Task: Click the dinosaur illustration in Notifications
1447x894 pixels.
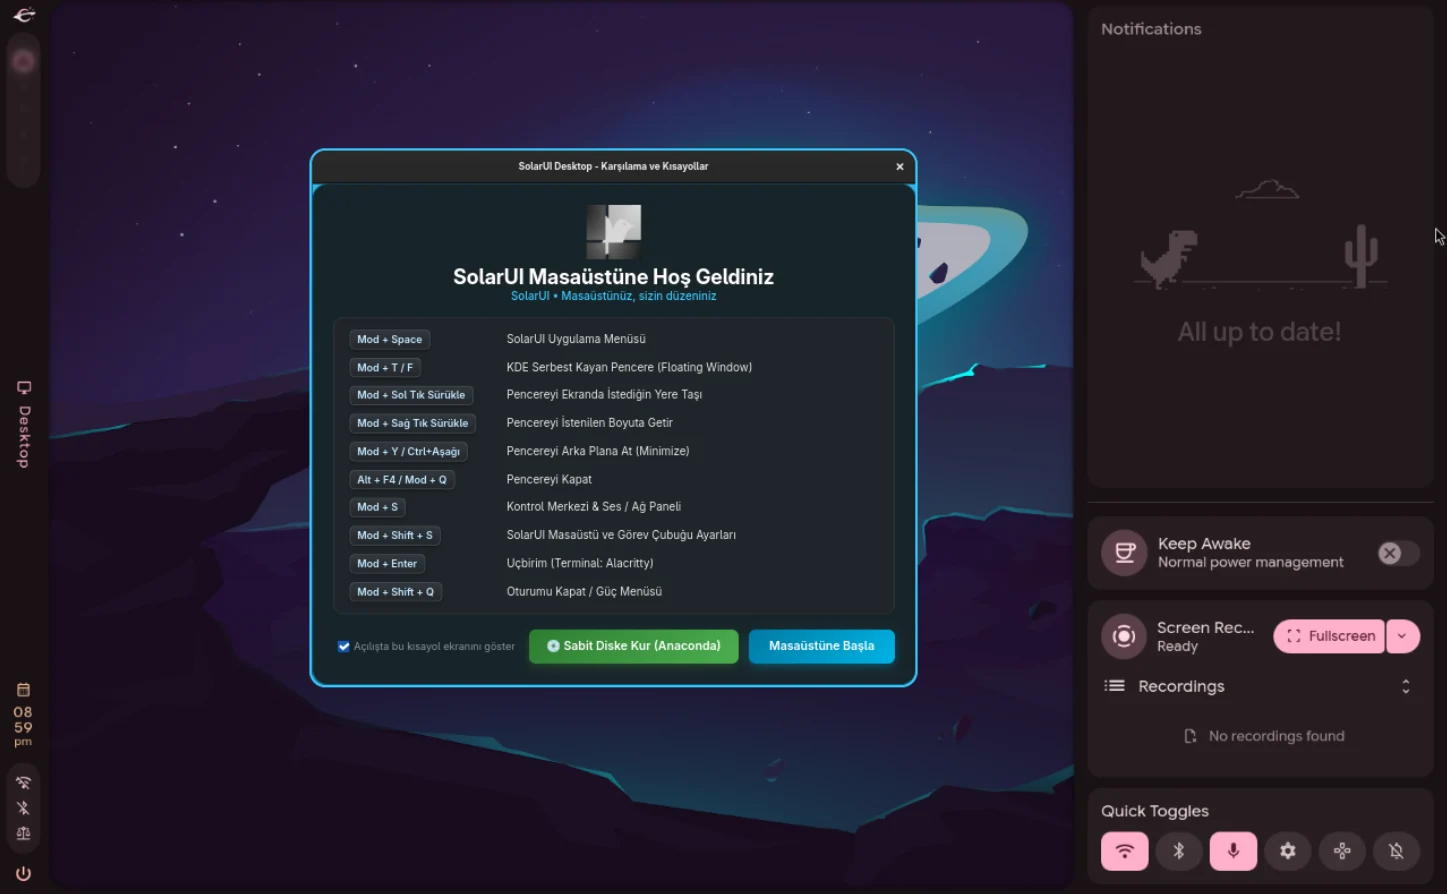Action: click(1169, 258)
